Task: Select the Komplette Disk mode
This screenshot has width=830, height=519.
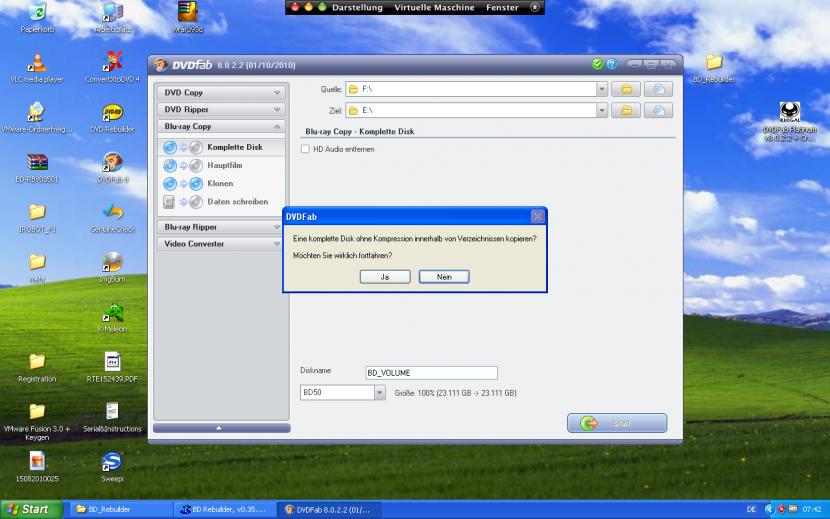Action: point(221,147)
